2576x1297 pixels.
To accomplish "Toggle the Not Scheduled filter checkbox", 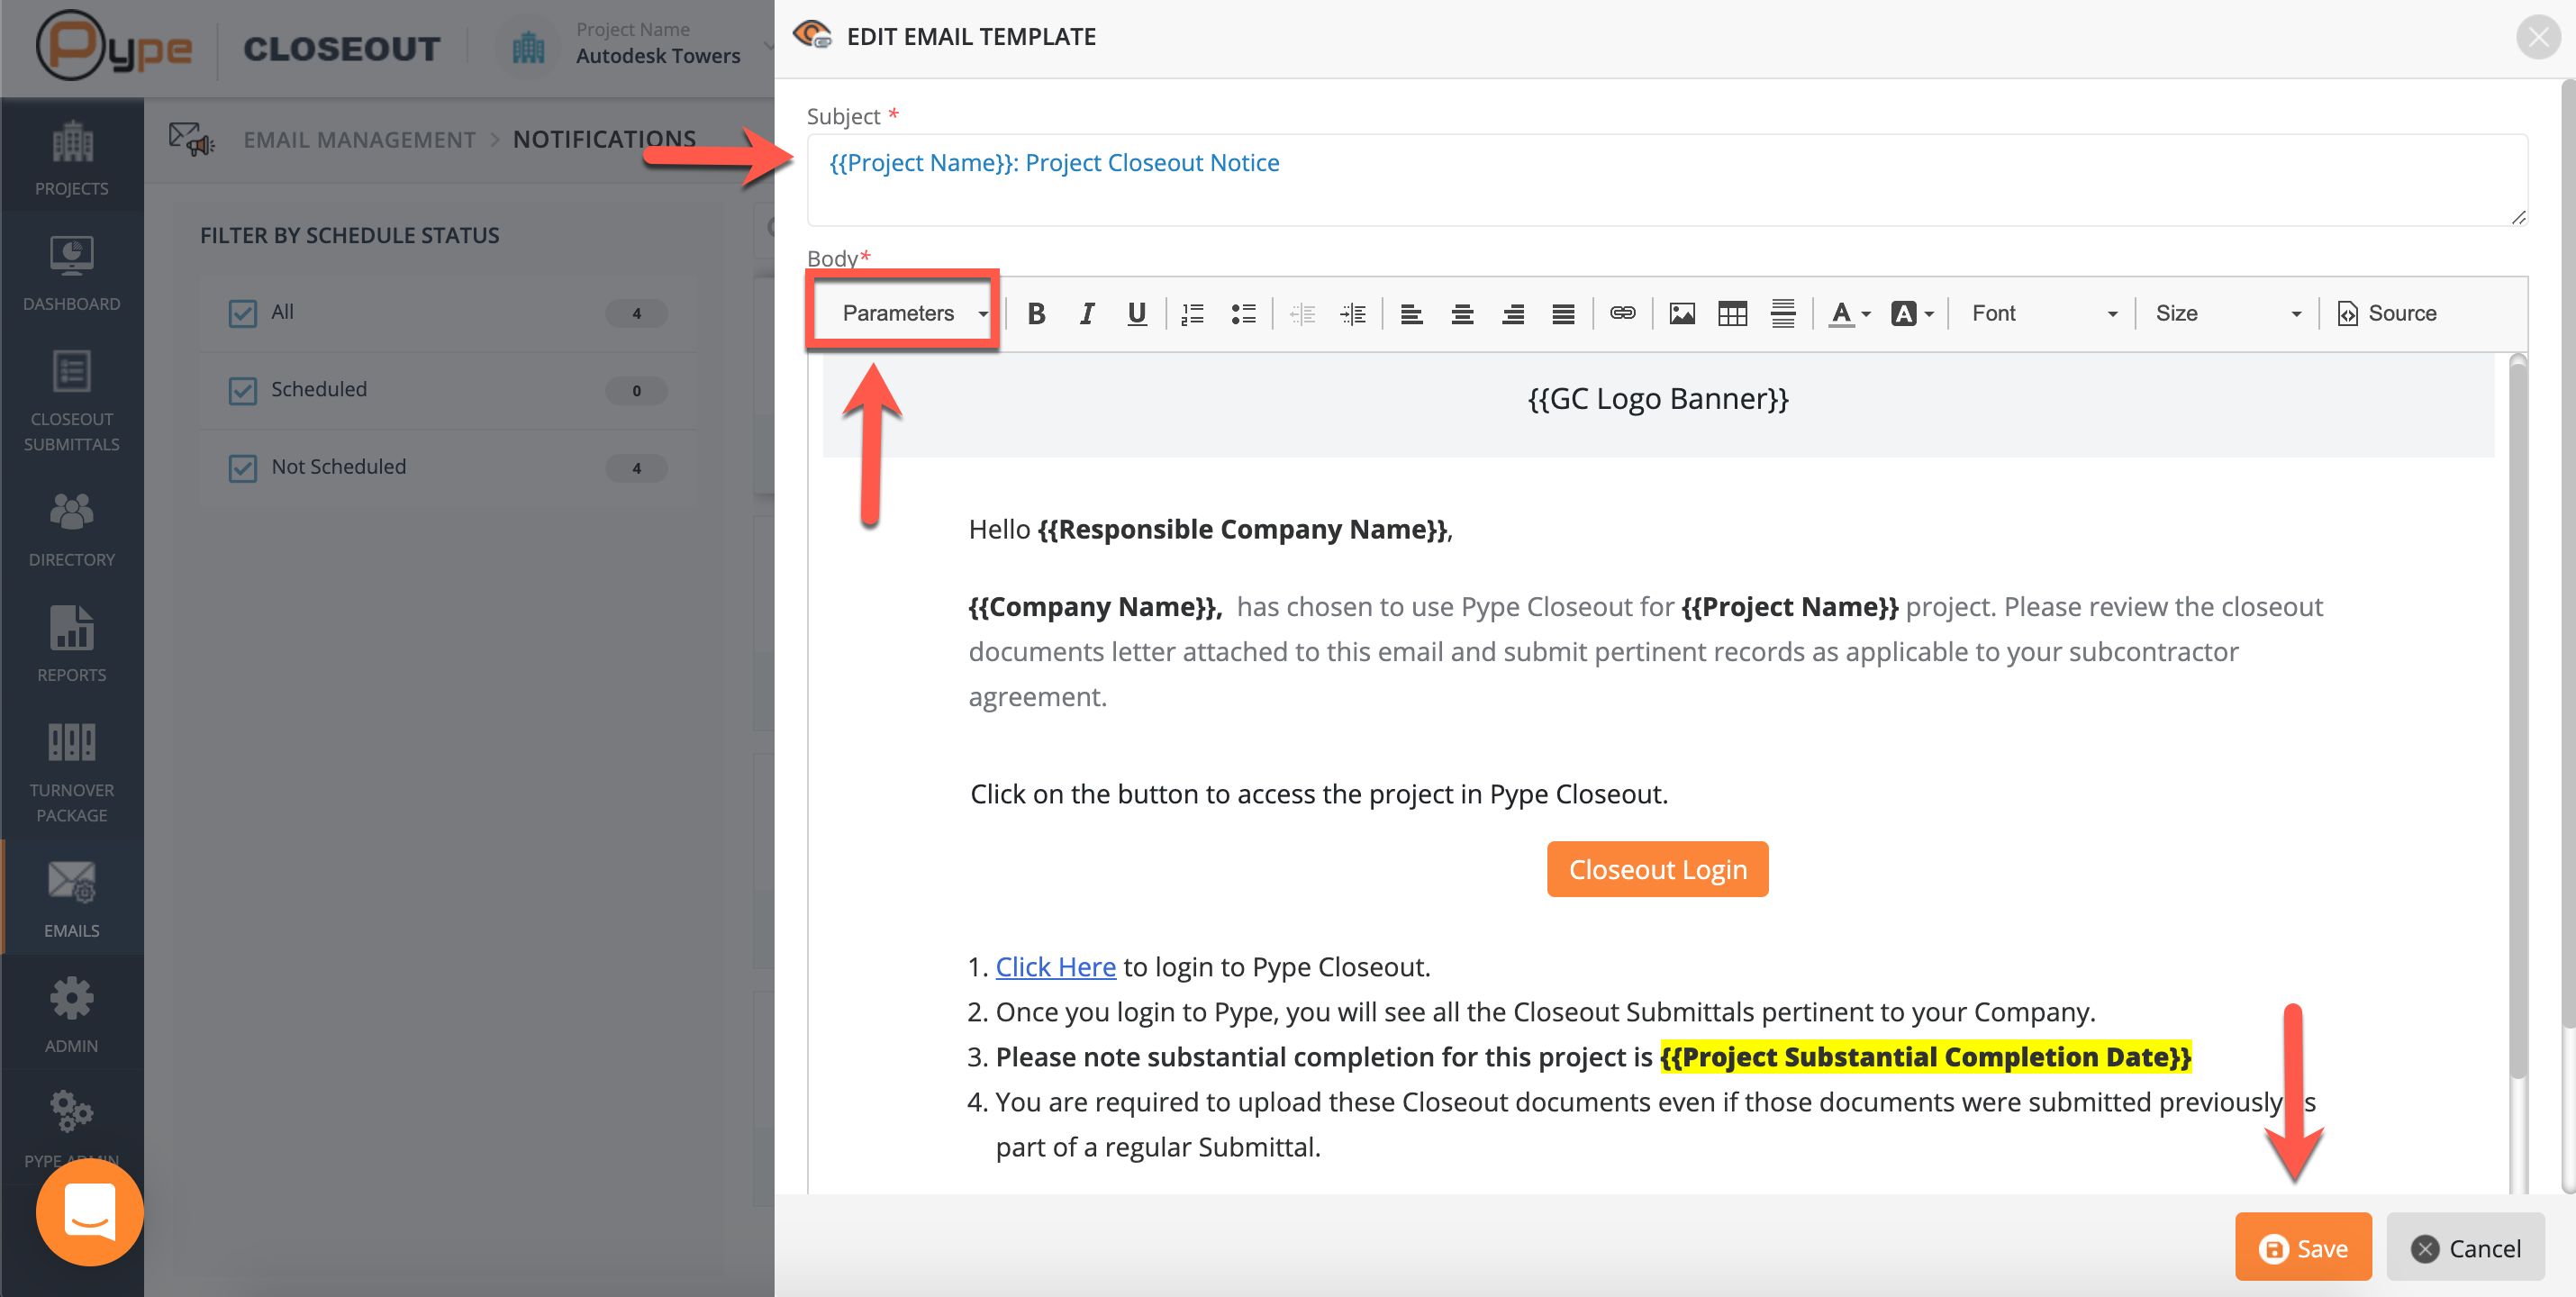I will (x=243, y=468).
